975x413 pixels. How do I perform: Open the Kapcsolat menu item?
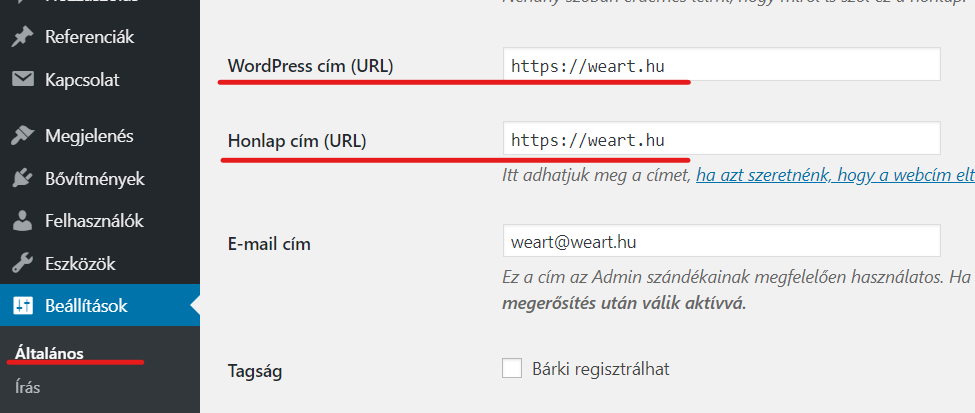coord(81,79)
